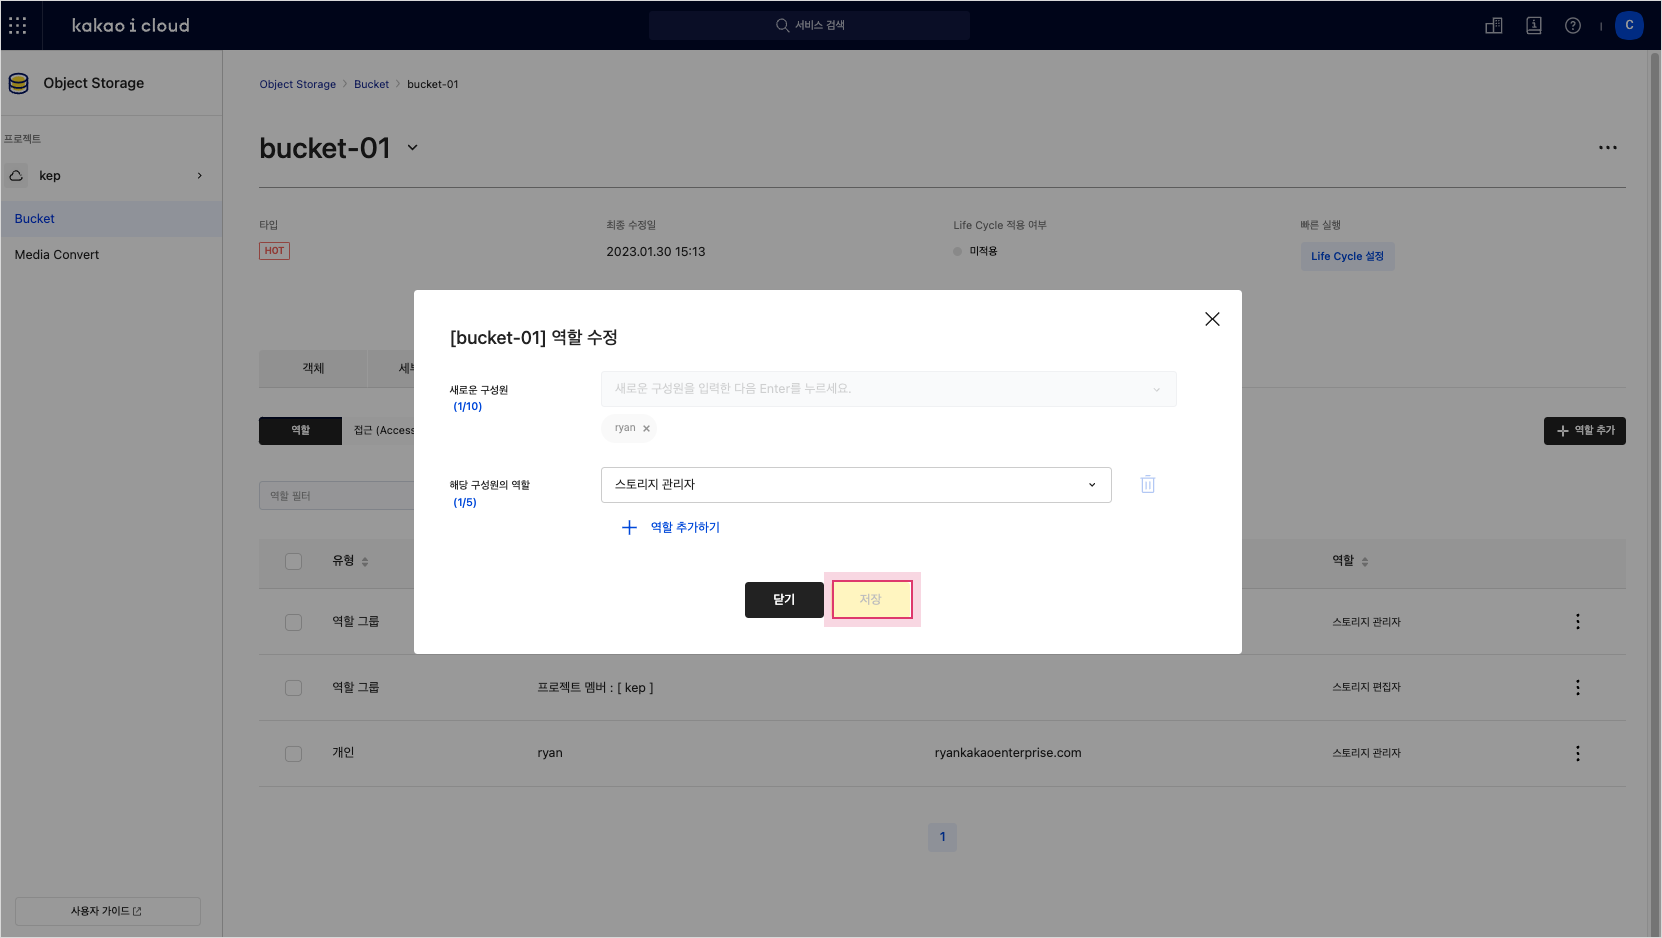Check the first 역할 그룹 row checkbox
This screenshot has width=1662, height=938.
pos(293,622)
